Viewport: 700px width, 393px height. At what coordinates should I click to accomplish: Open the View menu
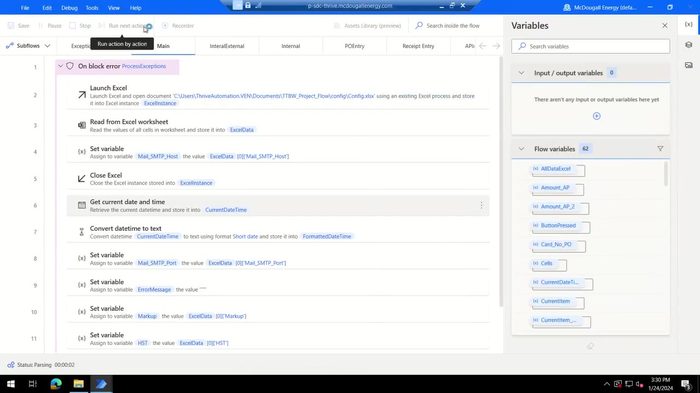114,8
